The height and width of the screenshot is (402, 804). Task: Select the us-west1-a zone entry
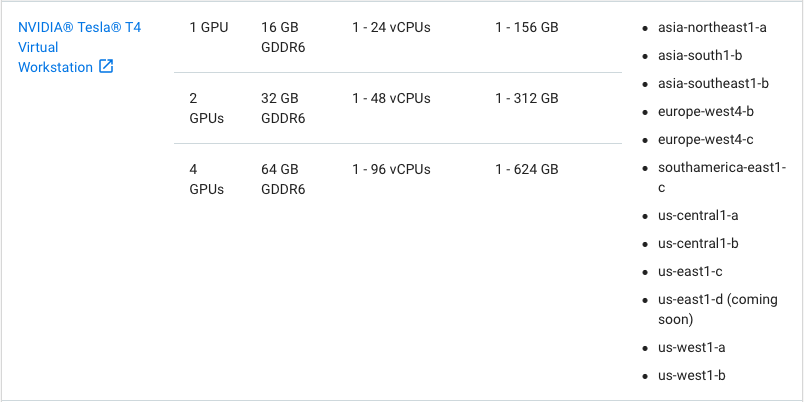[691, 348]
